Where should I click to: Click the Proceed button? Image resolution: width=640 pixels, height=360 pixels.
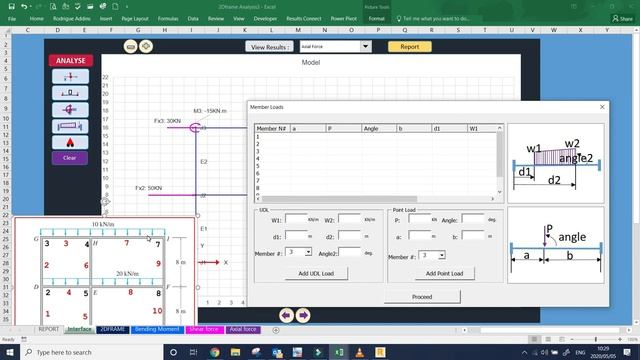422,297
